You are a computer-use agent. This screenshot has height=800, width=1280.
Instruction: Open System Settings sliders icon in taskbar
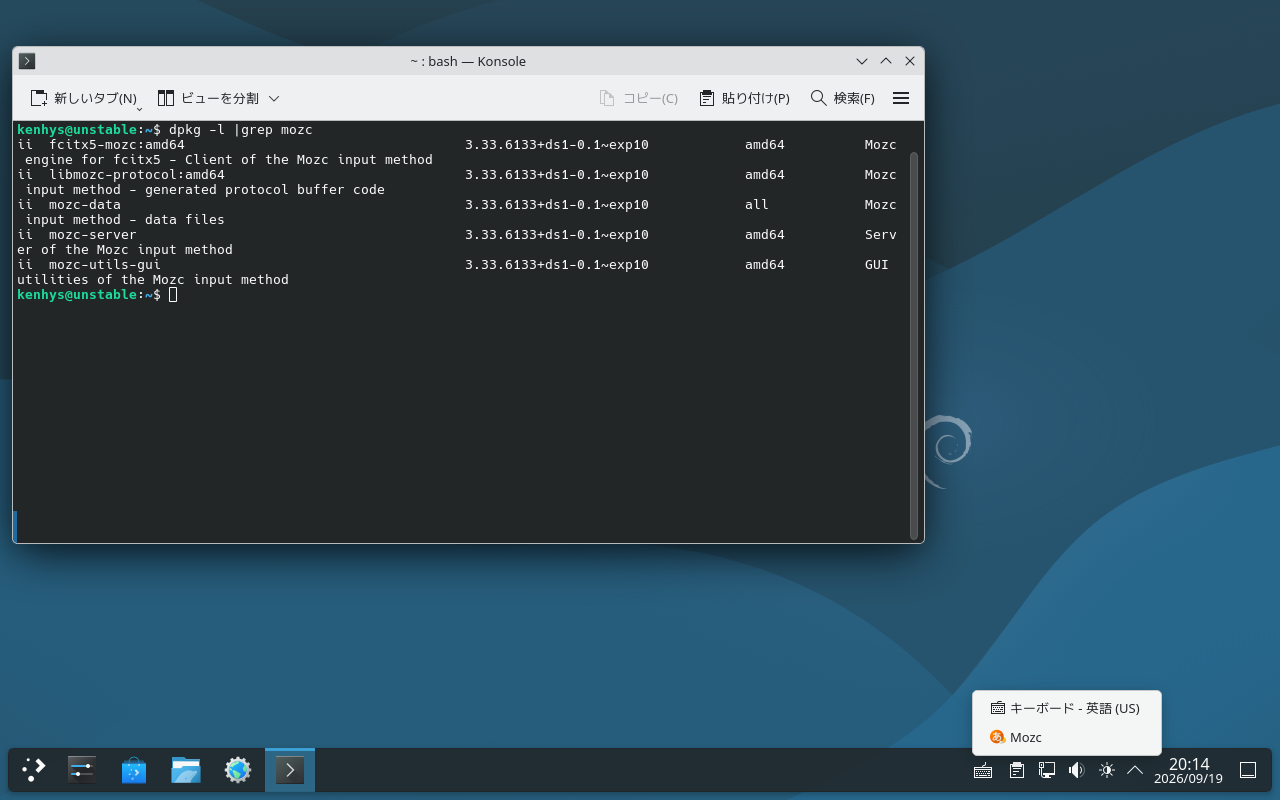point(82,770)
